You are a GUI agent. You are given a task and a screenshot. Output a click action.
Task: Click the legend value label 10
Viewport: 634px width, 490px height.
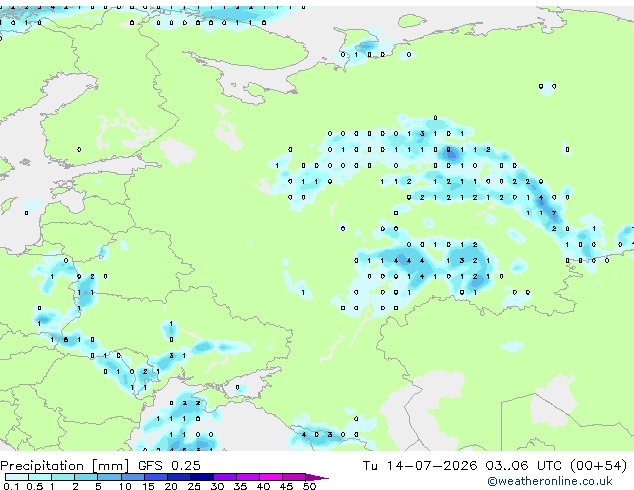point(125,486)
